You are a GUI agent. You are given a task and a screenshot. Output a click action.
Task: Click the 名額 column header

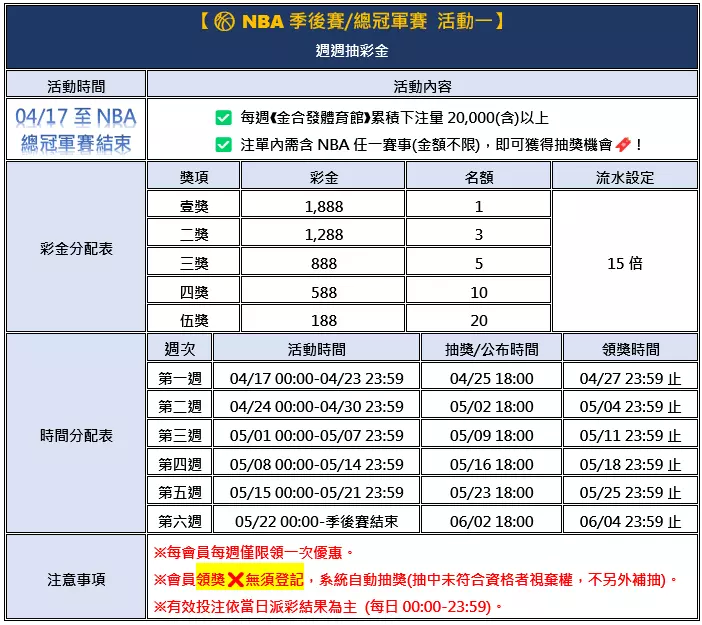479,176
